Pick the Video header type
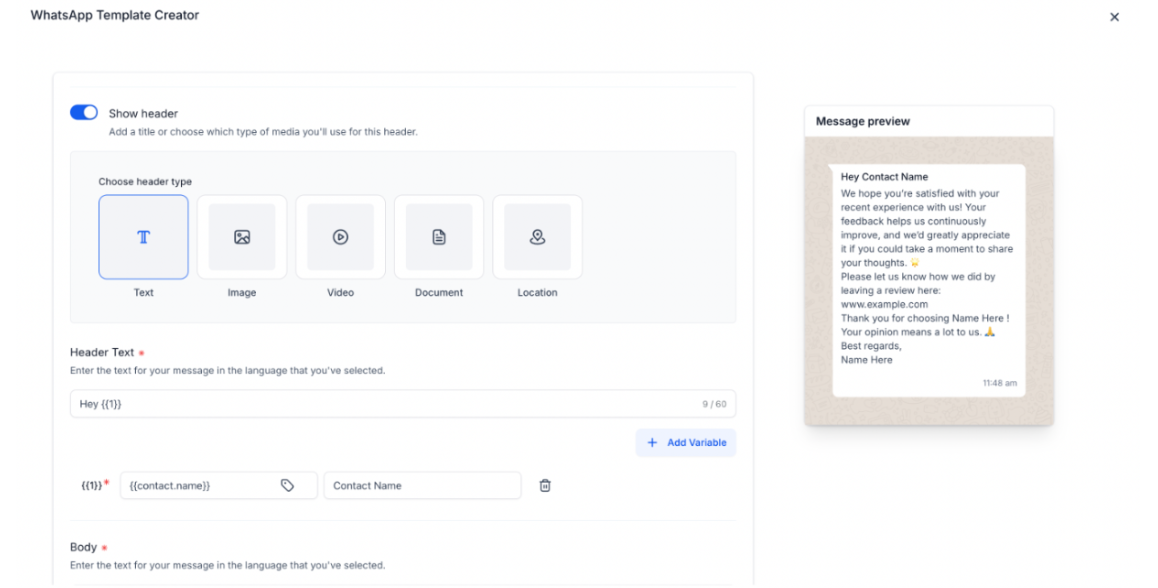This screenshot has height=588, width=1158. coord(340,237)
